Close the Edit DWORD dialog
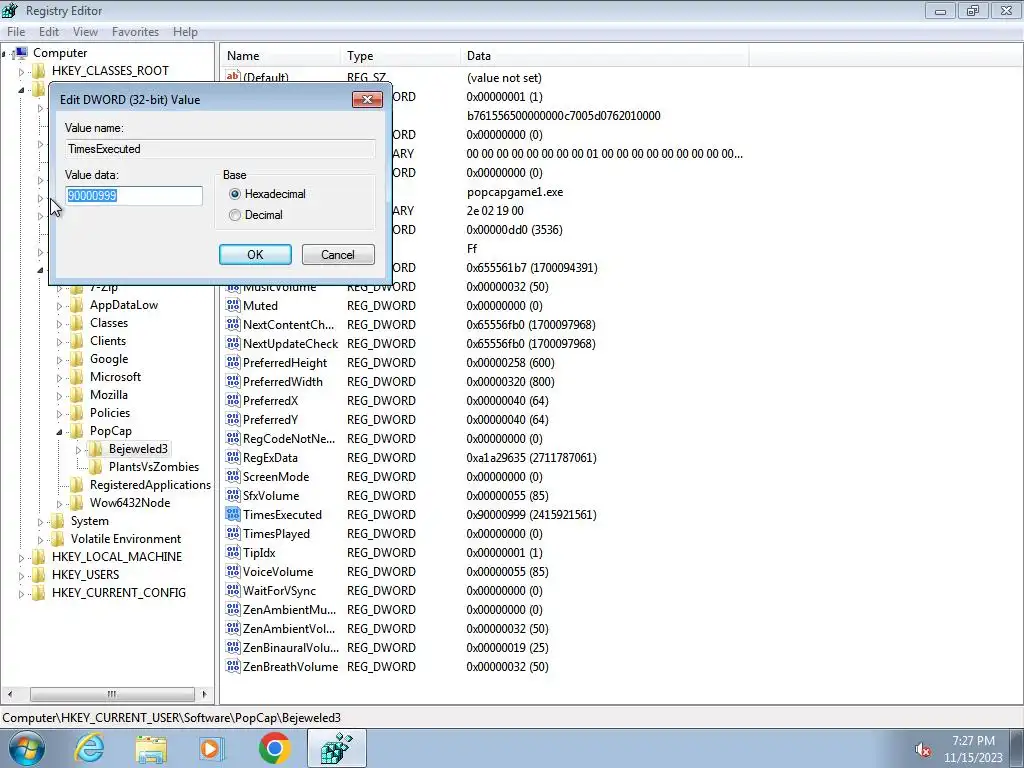The image size is (1024, 768). 367,99
